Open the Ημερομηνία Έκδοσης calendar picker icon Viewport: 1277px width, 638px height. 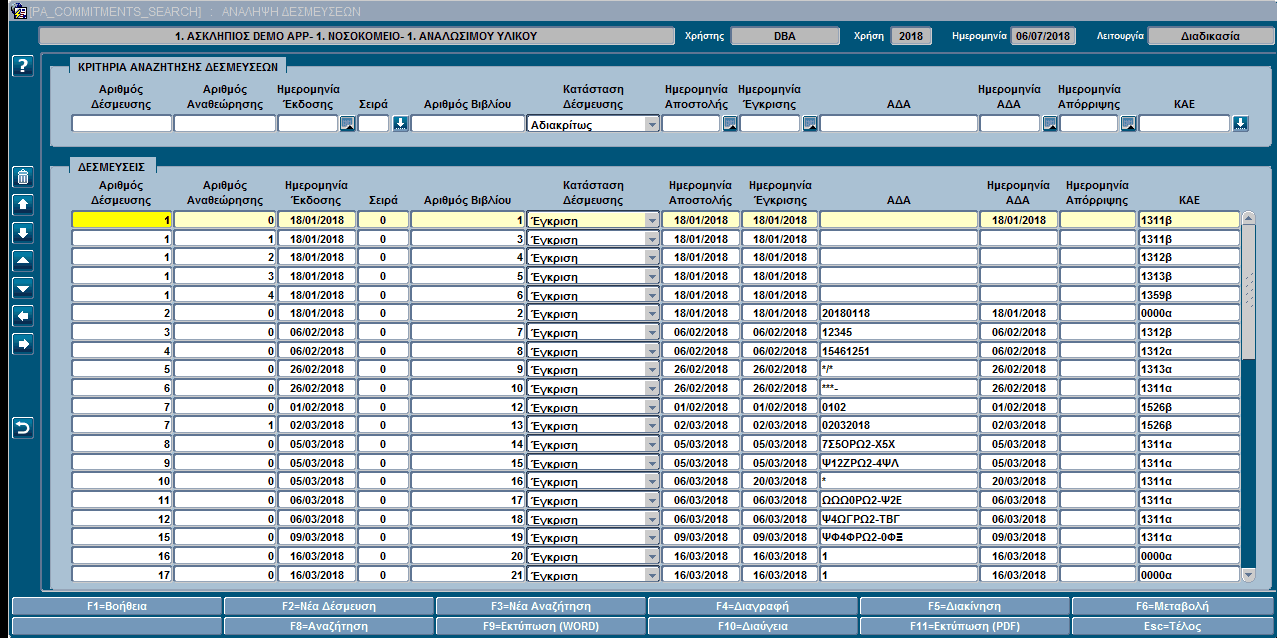tap(347, 124)
